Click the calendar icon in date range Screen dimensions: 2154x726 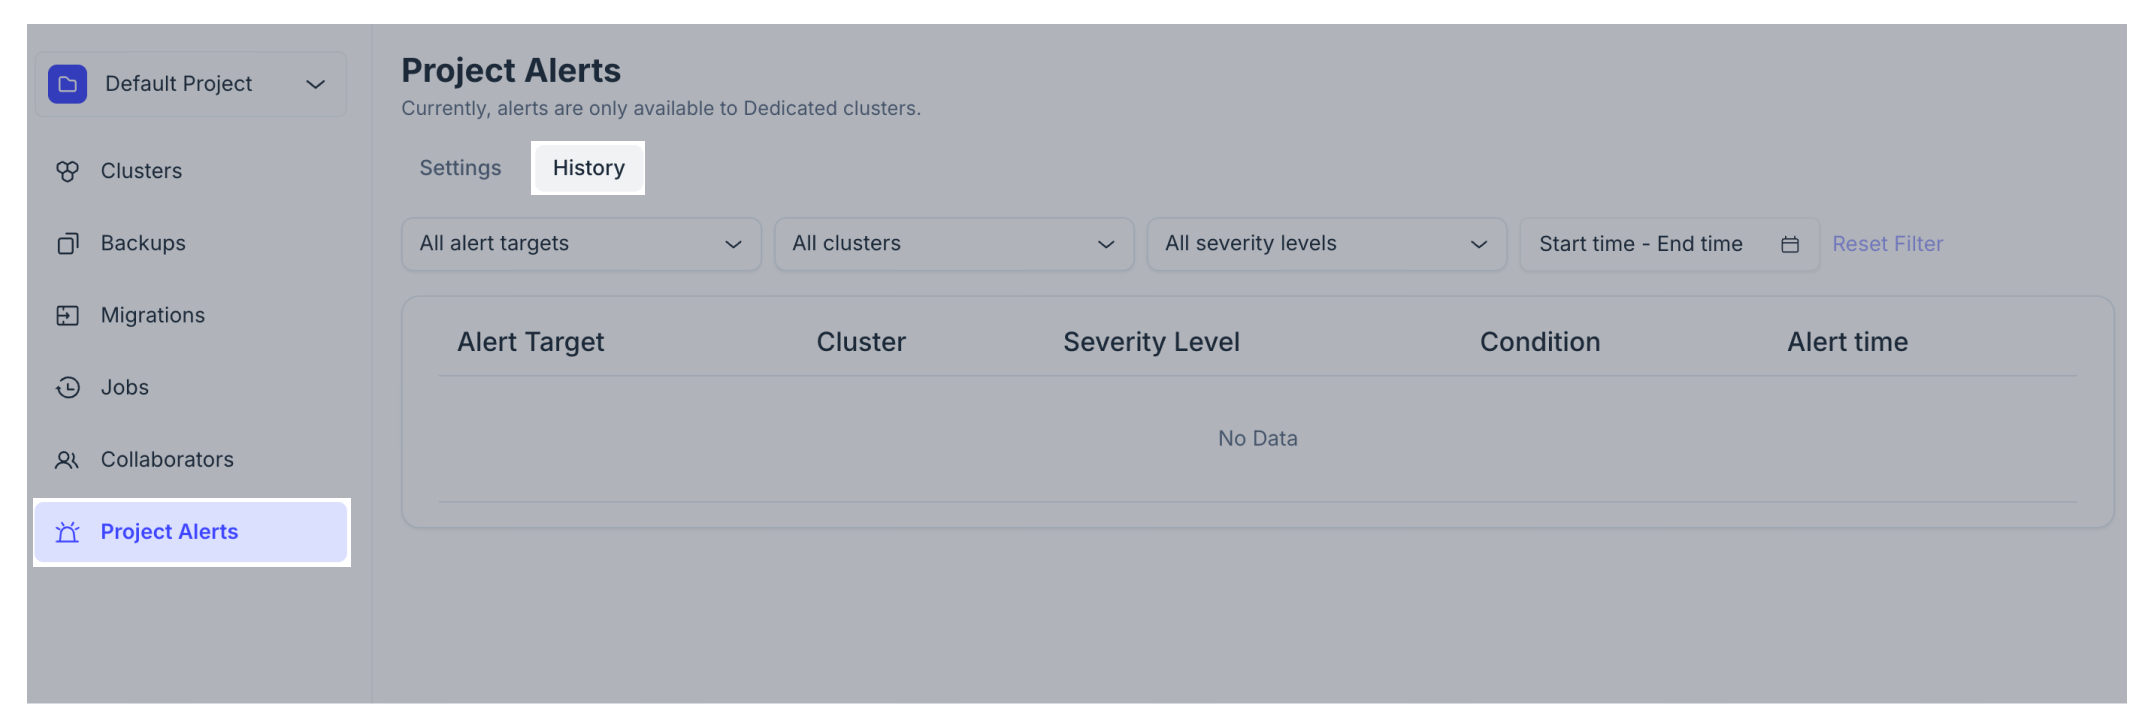(x=1790, y=244)
